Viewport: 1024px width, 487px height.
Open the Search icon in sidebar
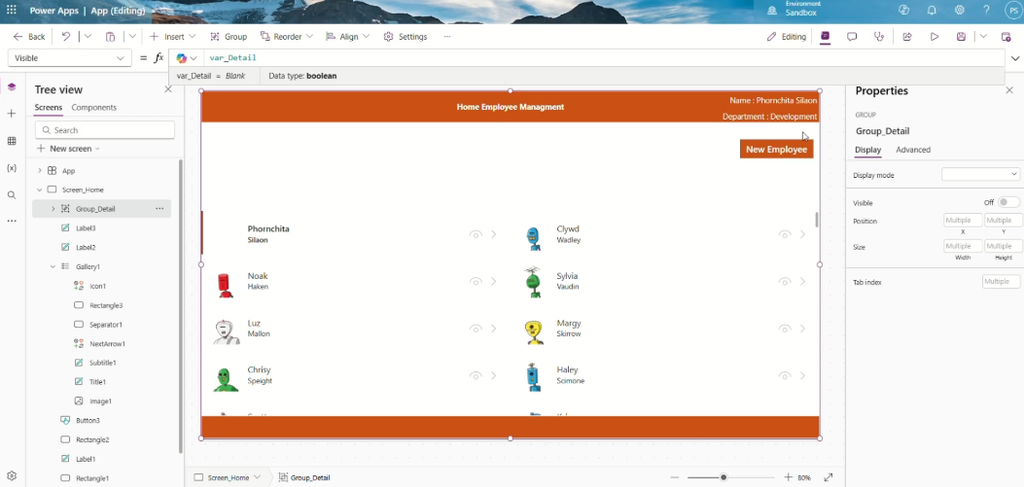click(11, 195)
